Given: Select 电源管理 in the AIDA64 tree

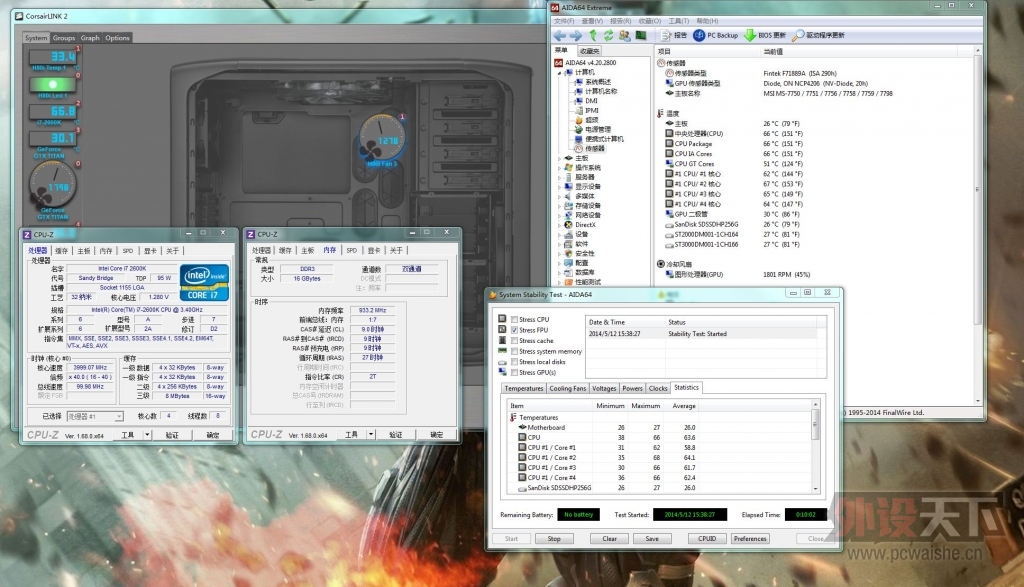Looking at the screenshot, I should (593, 129).
